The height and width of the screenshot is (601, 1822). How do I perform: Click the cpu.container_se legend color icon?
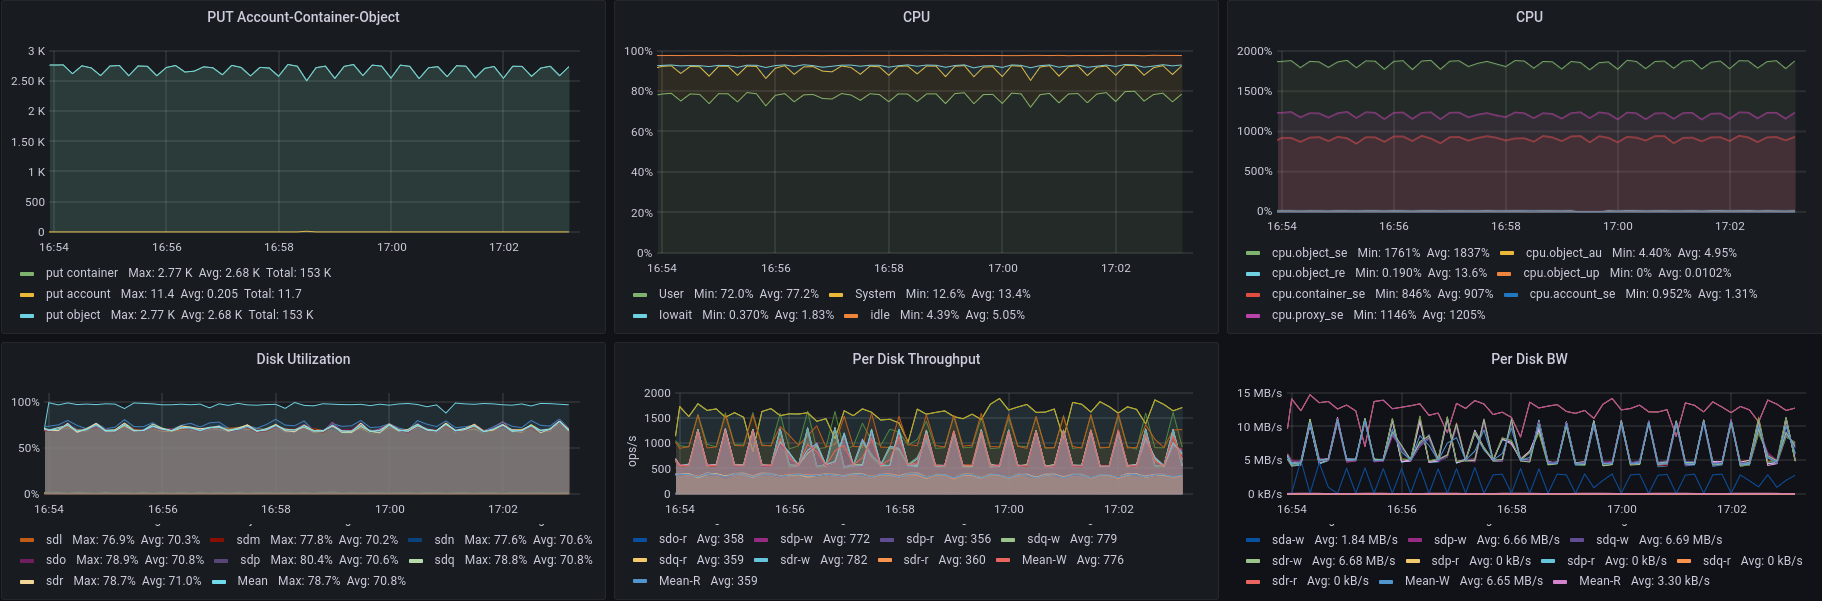[1253, 295]
